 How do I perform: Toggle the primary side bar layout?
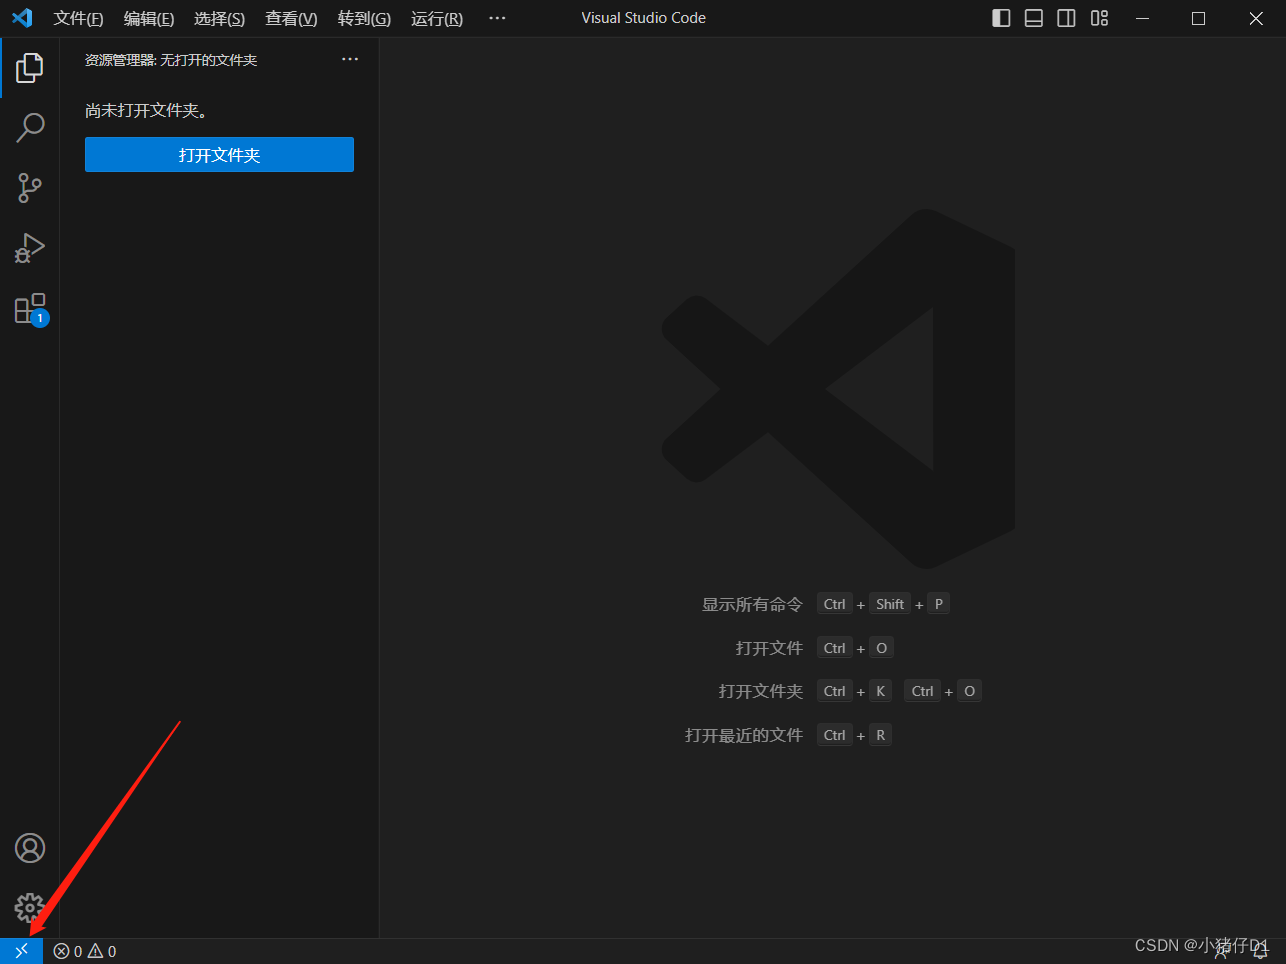[1001, 18]
